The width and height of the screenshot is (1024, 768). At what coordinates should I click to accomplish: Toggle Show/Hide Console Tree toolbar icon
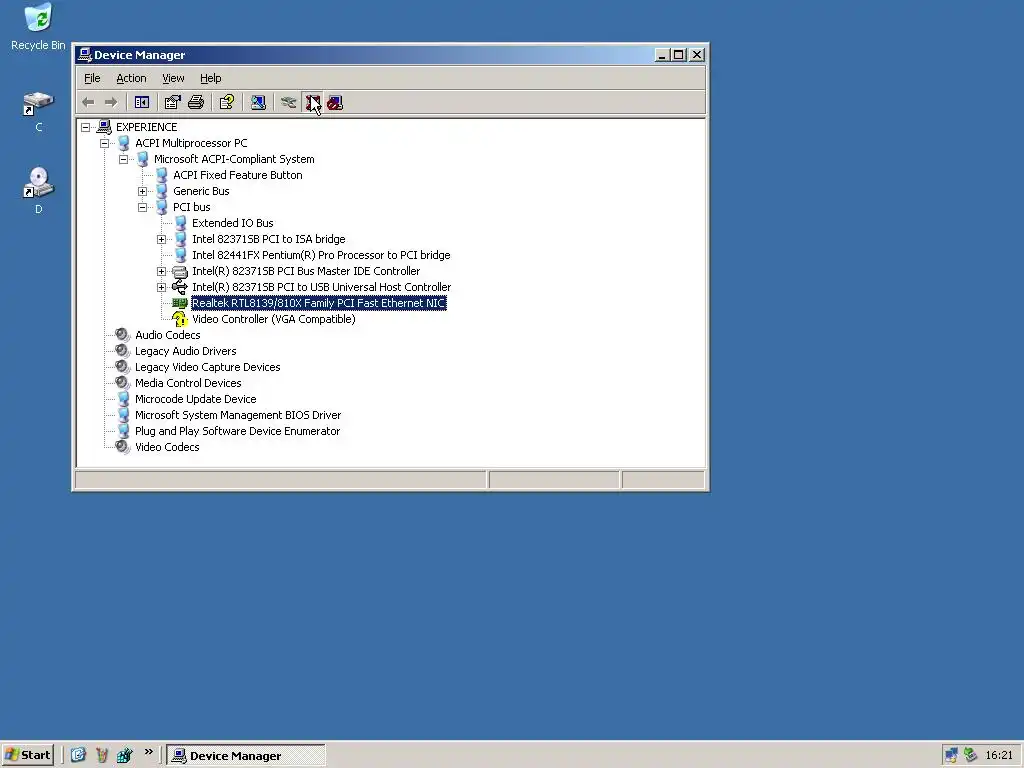[x=142, y=103]
